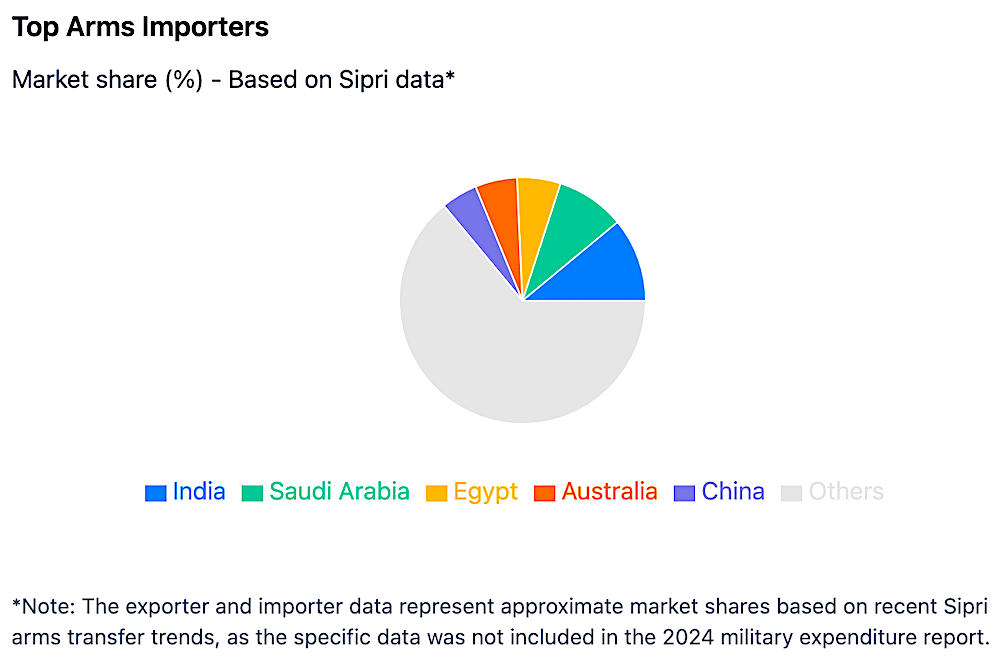
Task: Select the yellow Egypt pie slice
Action: tap(536, 210)
